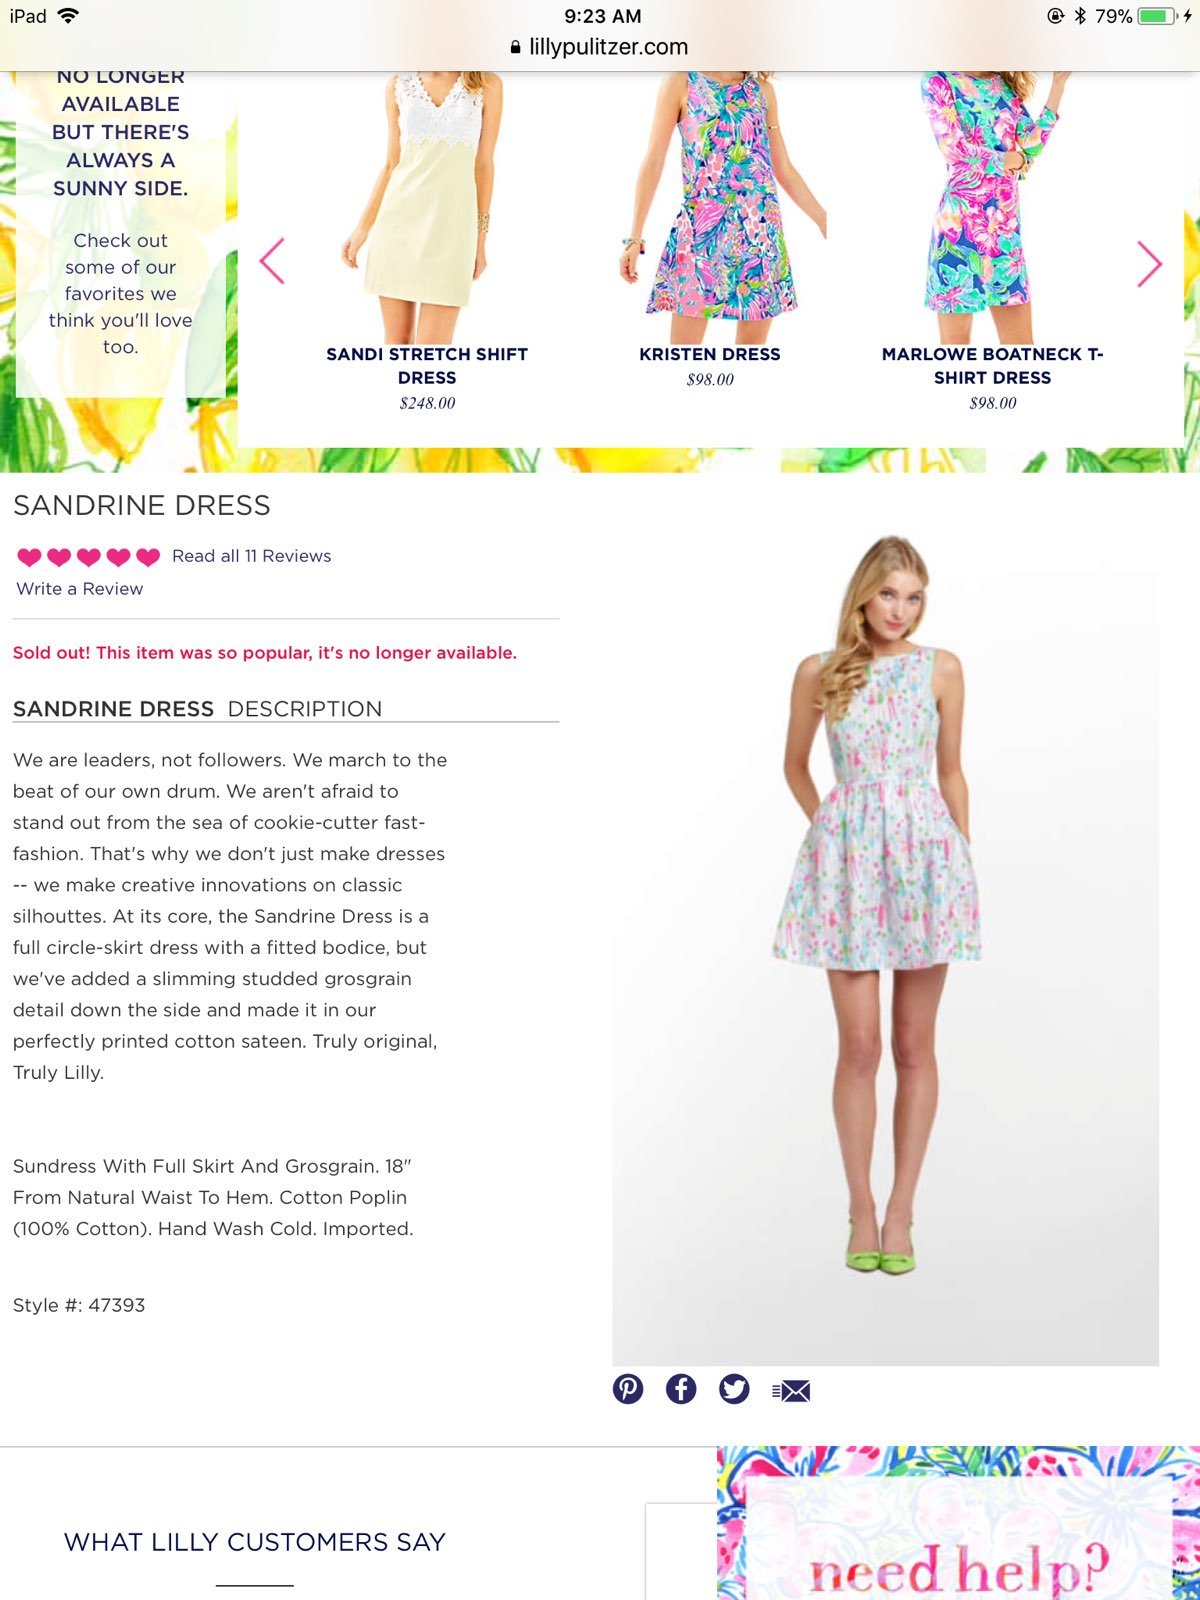Image resolution: width=1200 pixels, height=1600 pixels.
Task: Tap the five-heart rating icons
Action: tap(89, 557)
